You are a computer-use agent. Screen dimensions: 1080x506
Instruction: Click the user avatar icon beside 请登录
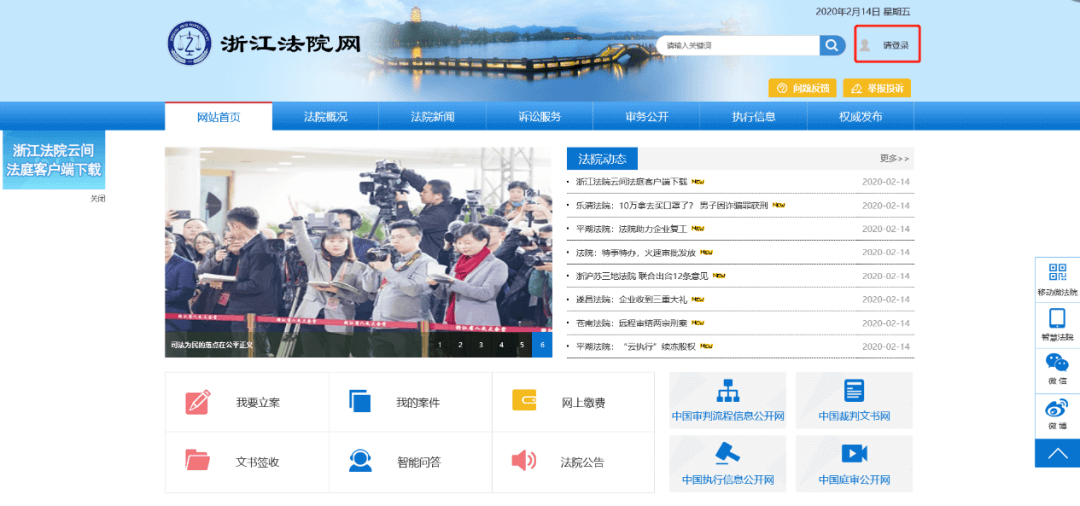865,45
